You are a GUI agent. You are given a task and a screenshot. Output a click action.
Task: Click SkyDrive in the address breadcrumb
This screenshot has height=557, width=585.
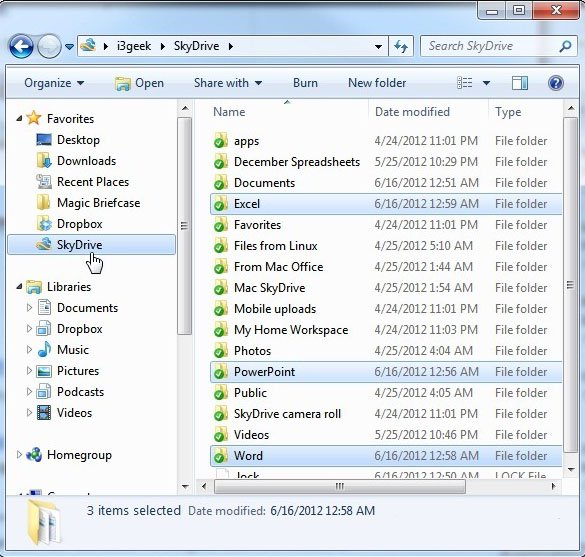point(196,46)
